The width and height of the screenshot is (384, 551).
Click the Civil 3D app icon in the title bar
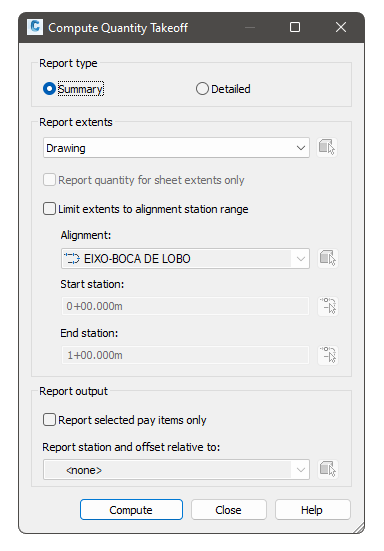click(x=35, y=27)
